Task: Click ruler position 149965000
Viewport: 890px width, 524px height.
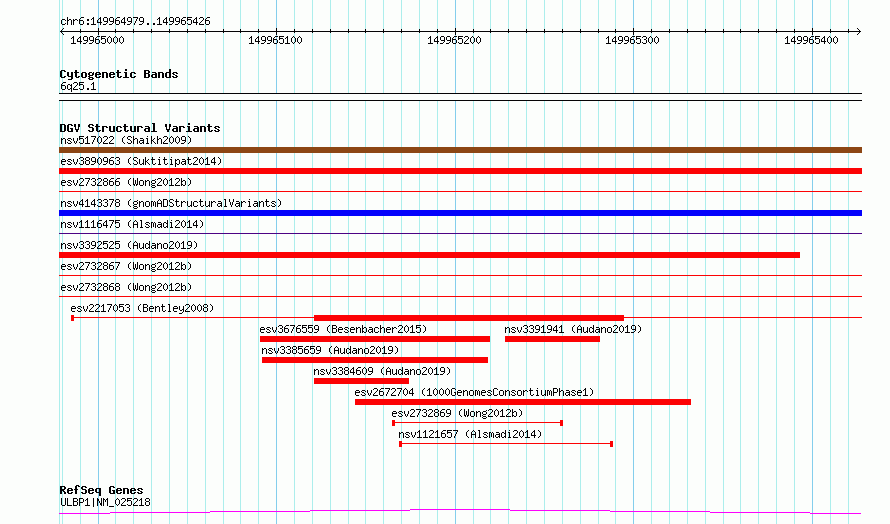Action: (97, 40)
